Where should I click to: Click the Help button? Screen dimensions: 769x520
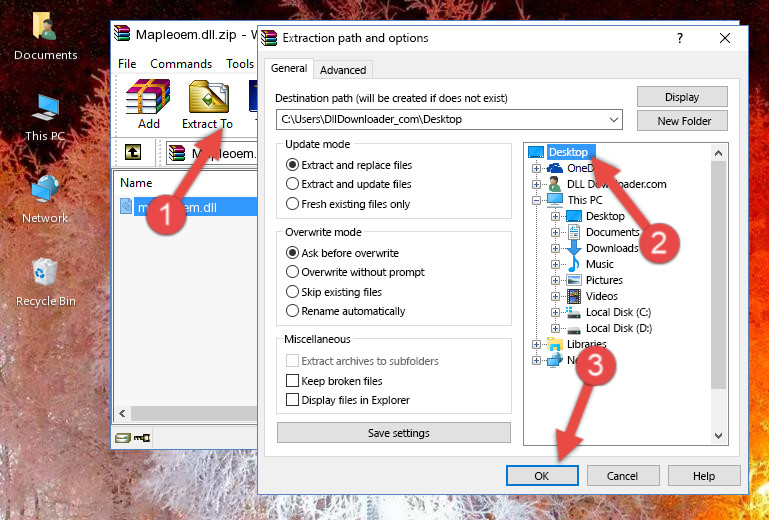coord(704,476)
